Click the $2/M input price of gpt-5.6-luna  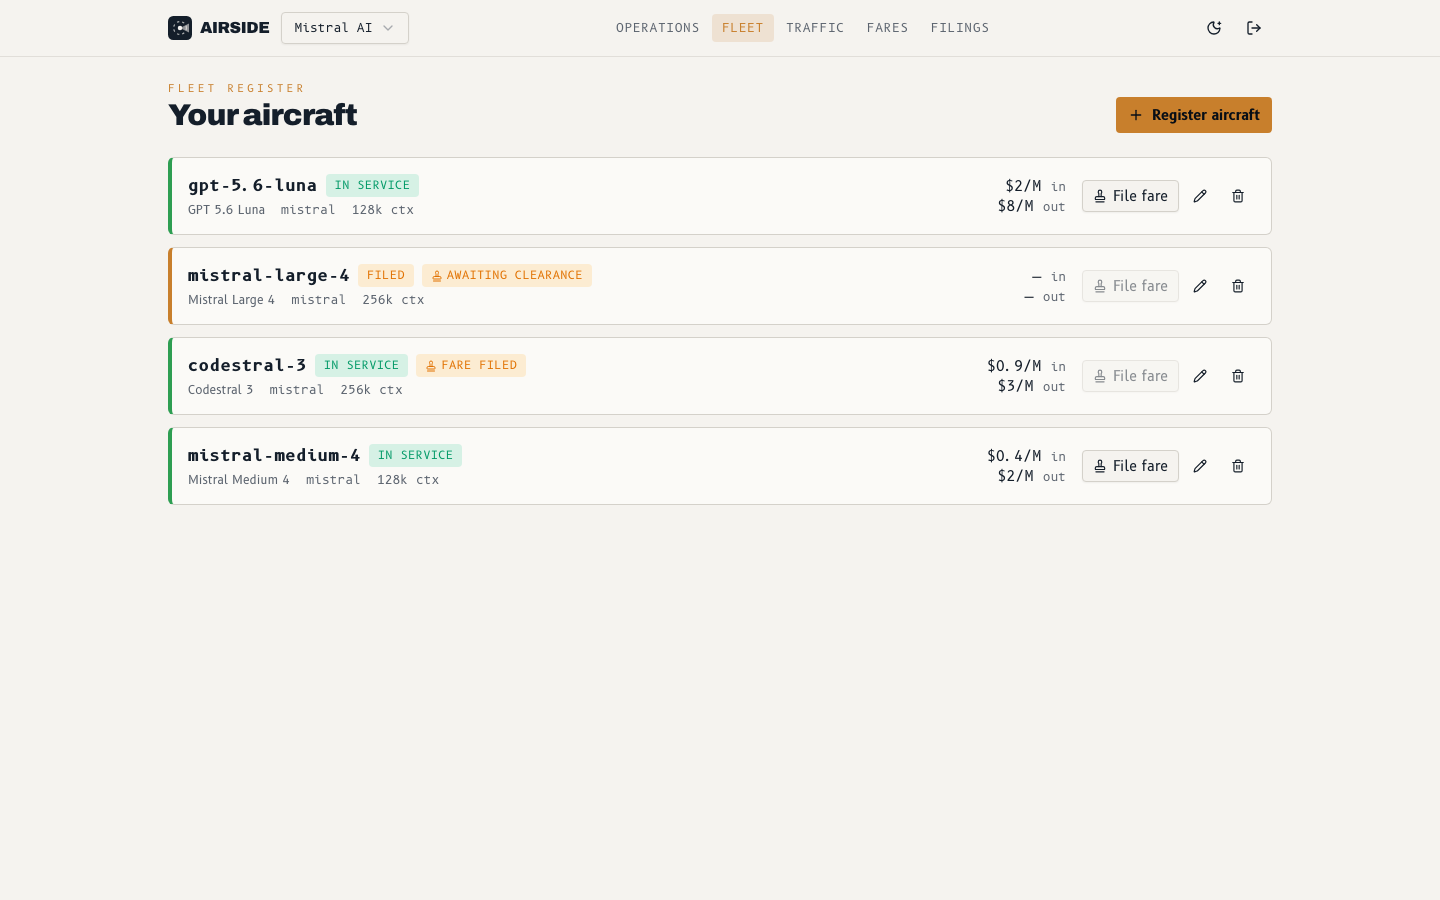coord(1023,186)
